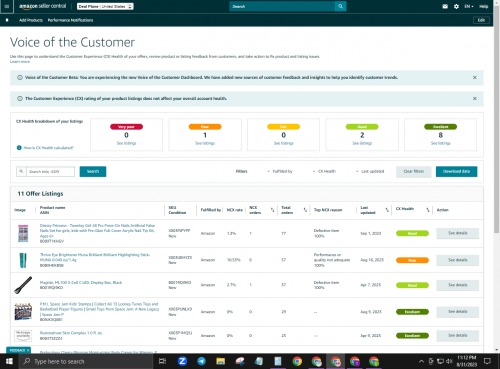Open the Restorative Skin Complex product link
This screenshot has height=369, width=500.
click(x=71, y=333)
